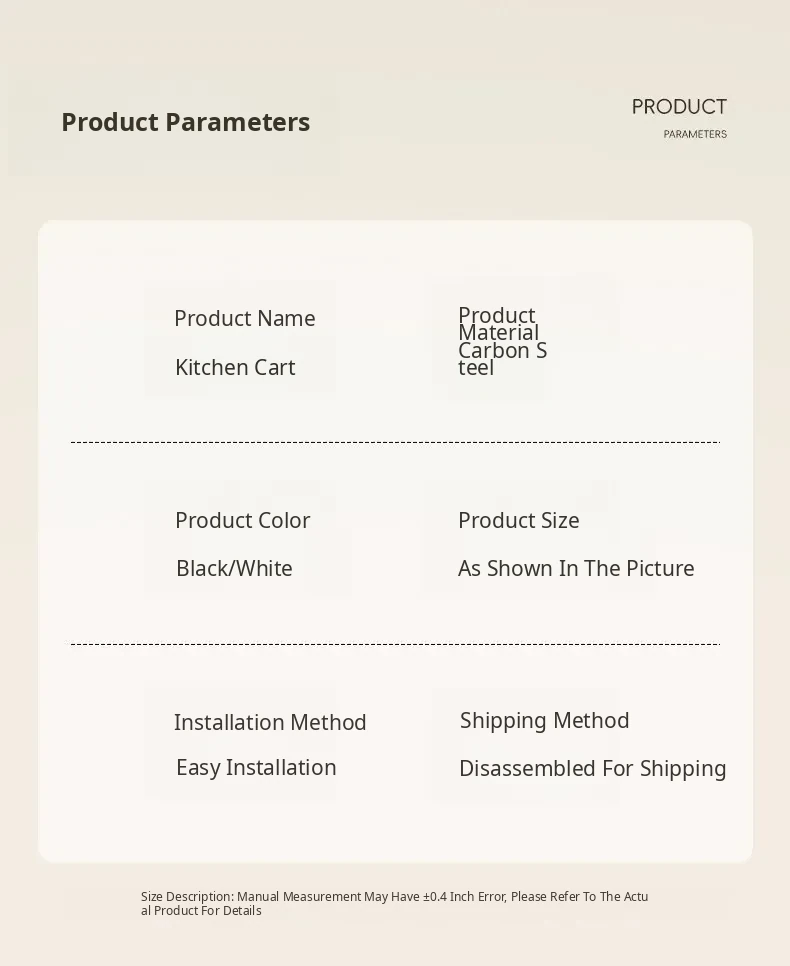Click the "Black/White" color value
Viewport: 790px width, 966px height.
point(234,568)
